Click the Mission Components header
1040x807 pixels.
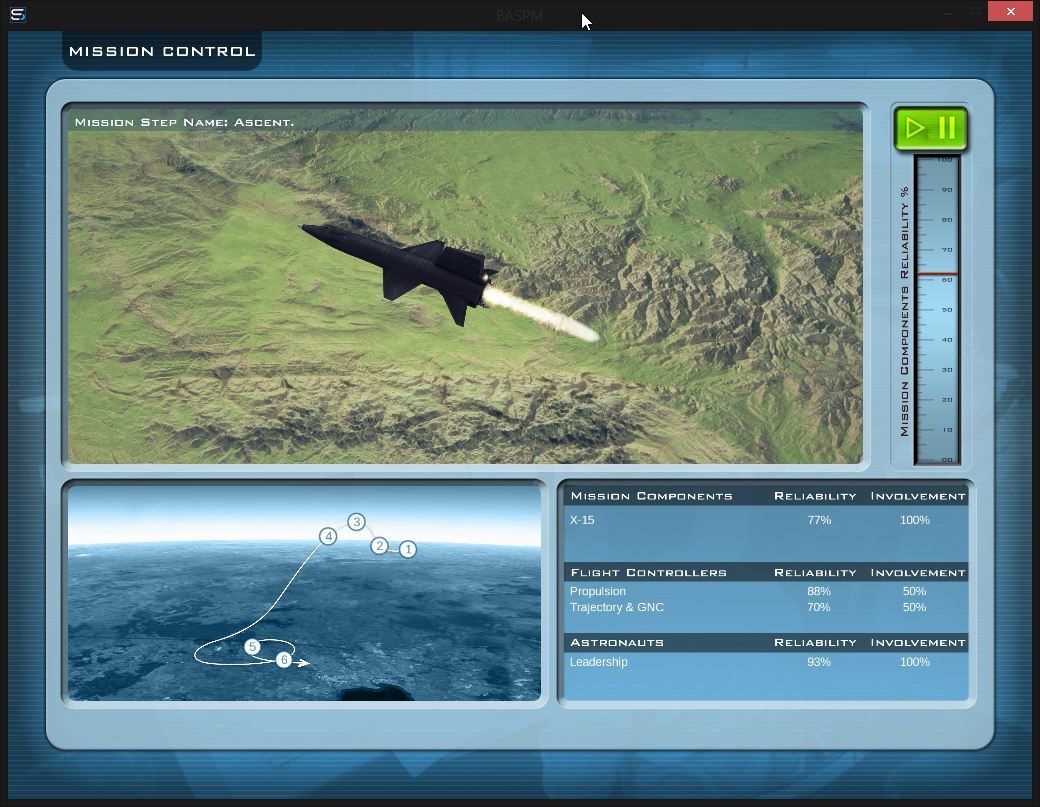pos(651,496)
